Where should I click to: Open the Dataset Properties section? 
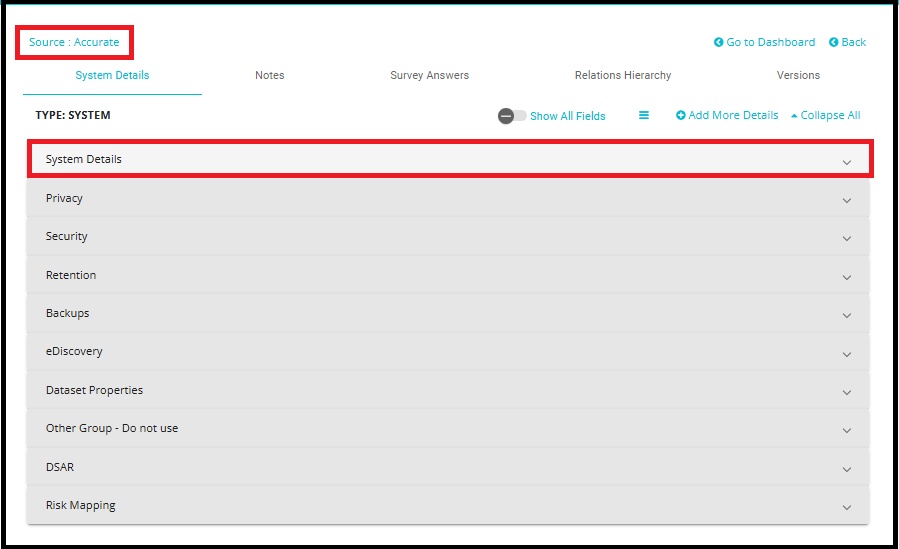tap(447, 390)
